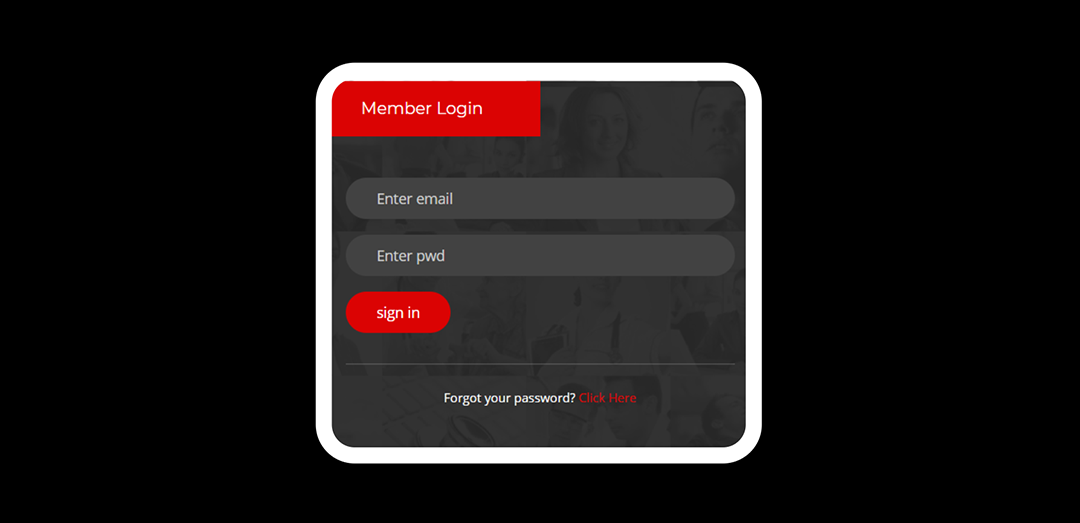
Task: Click the Enter email placeholder text
Action: (415, 198)
